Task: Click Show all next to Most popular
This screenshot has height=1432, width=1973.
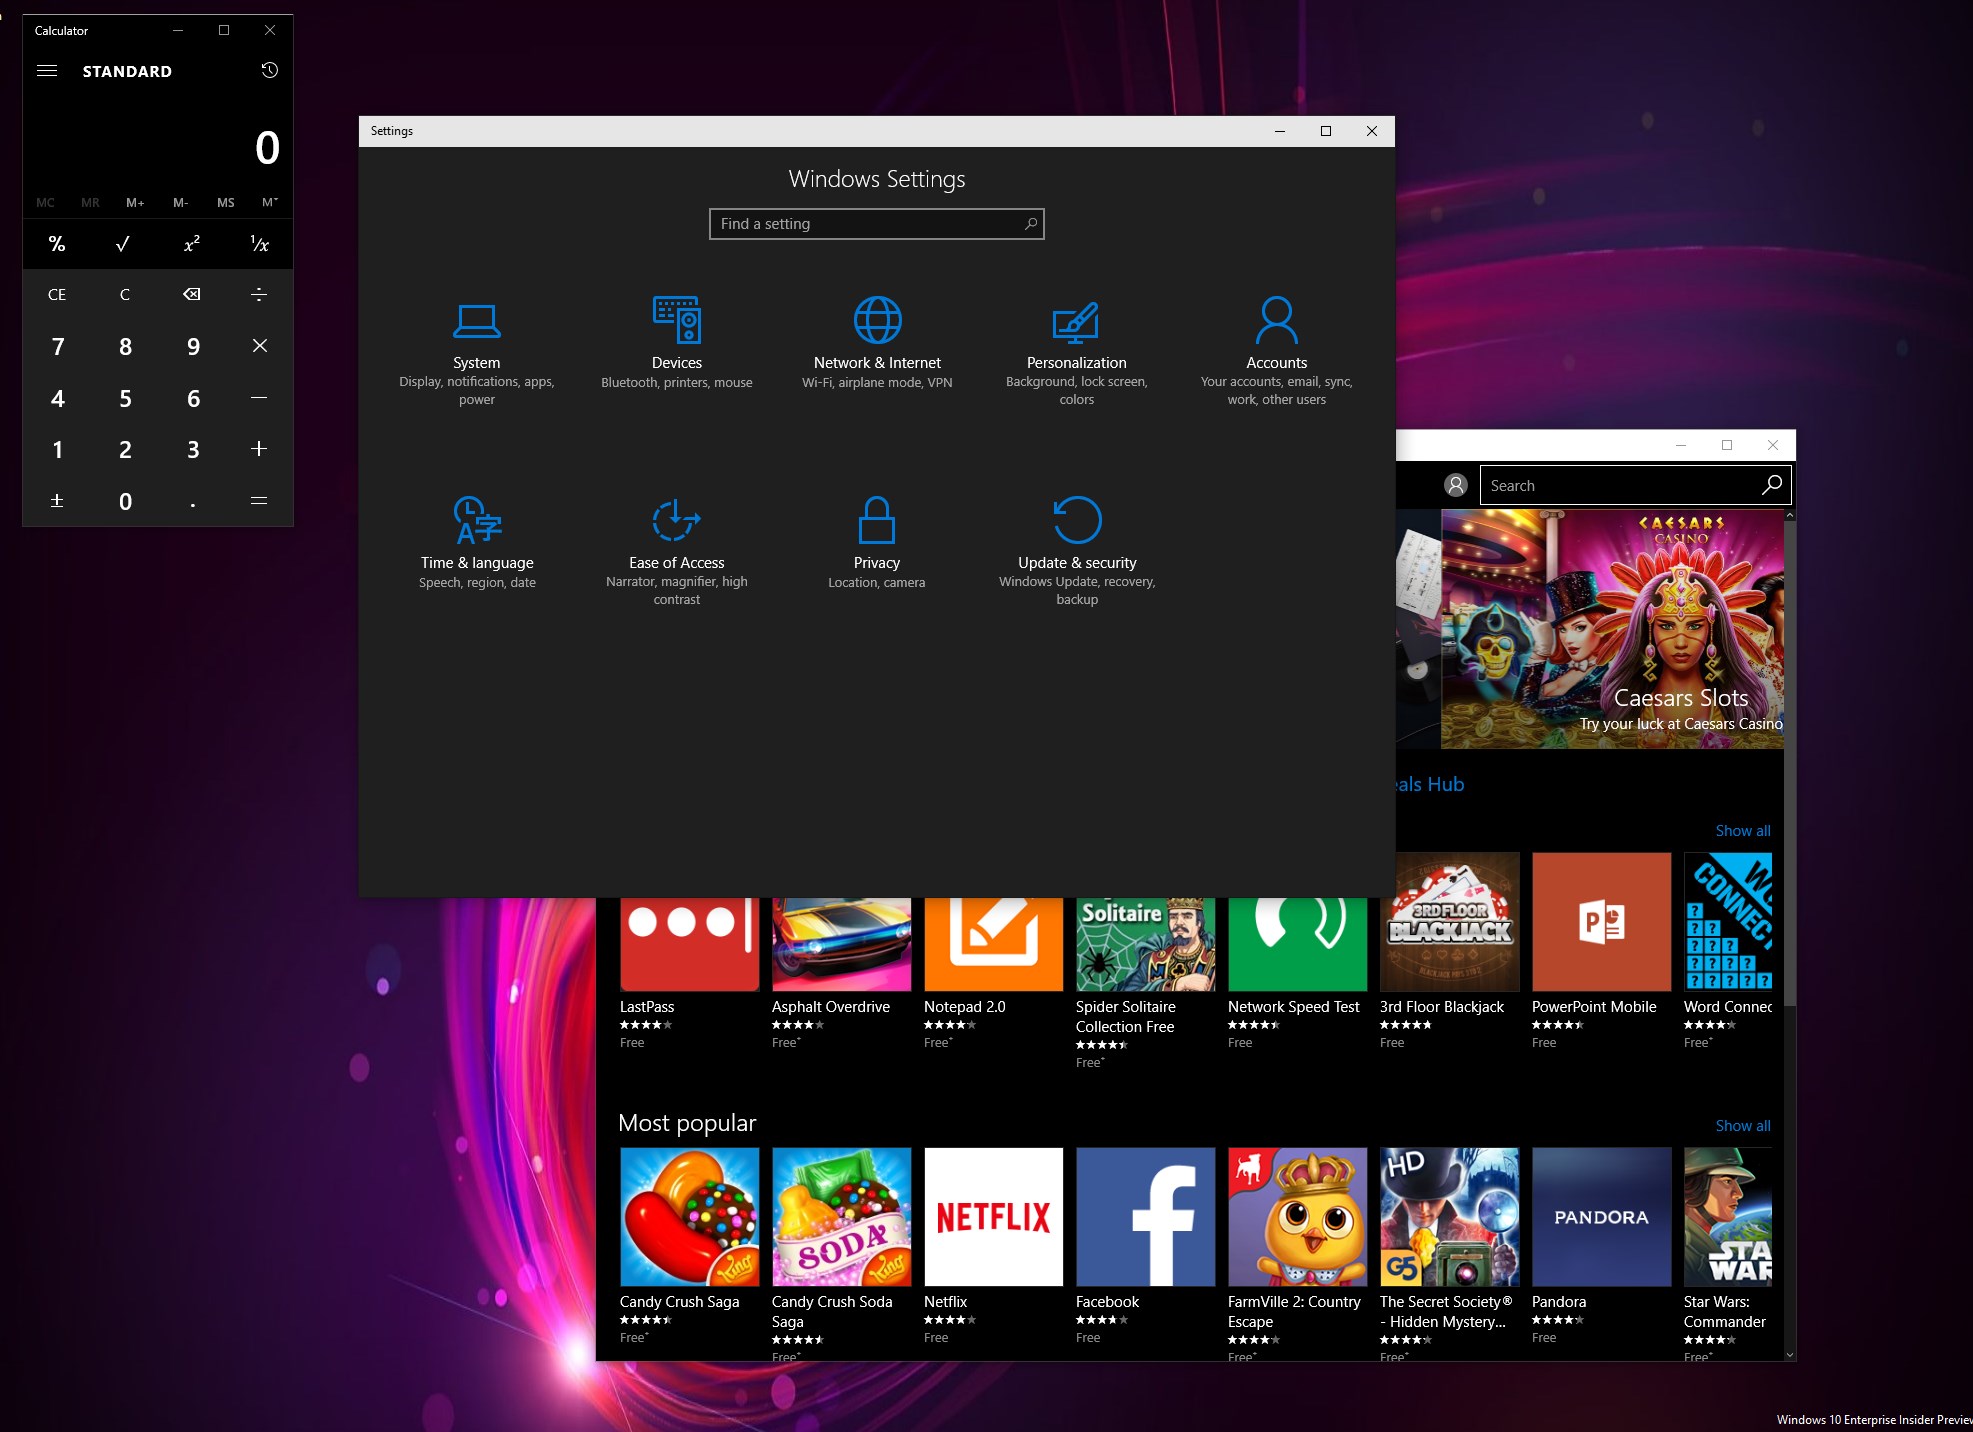Action: coord(1742,1125)
